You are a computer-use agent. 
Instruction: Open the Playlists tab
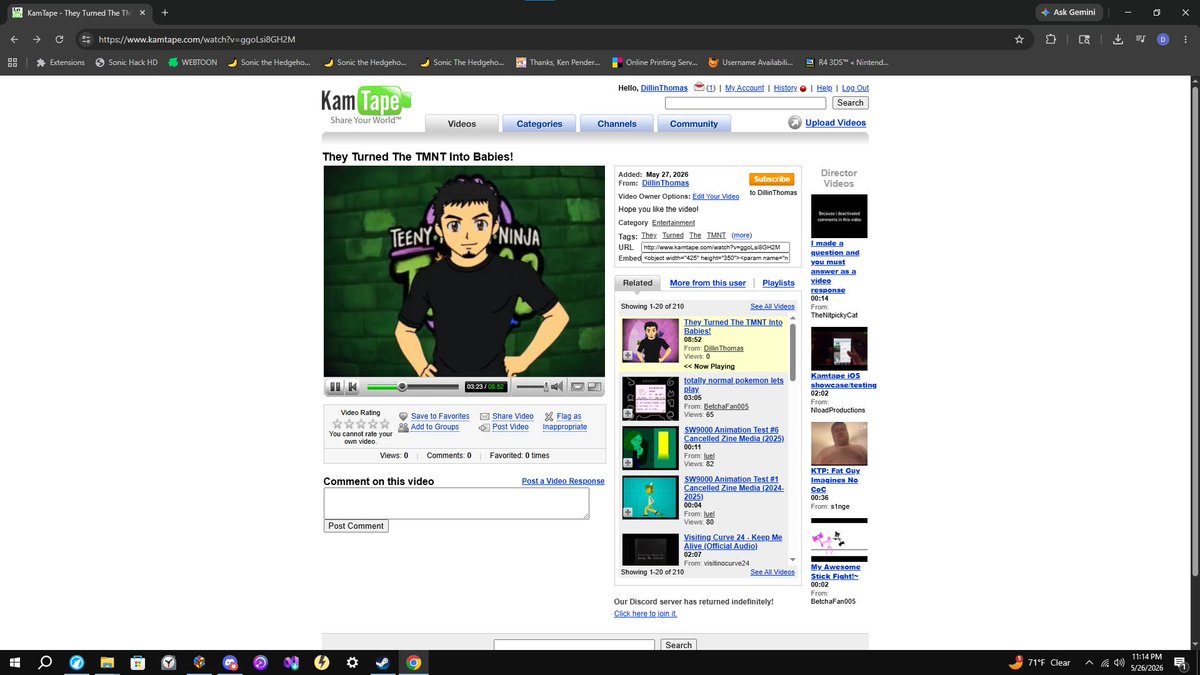pos(779,283)
